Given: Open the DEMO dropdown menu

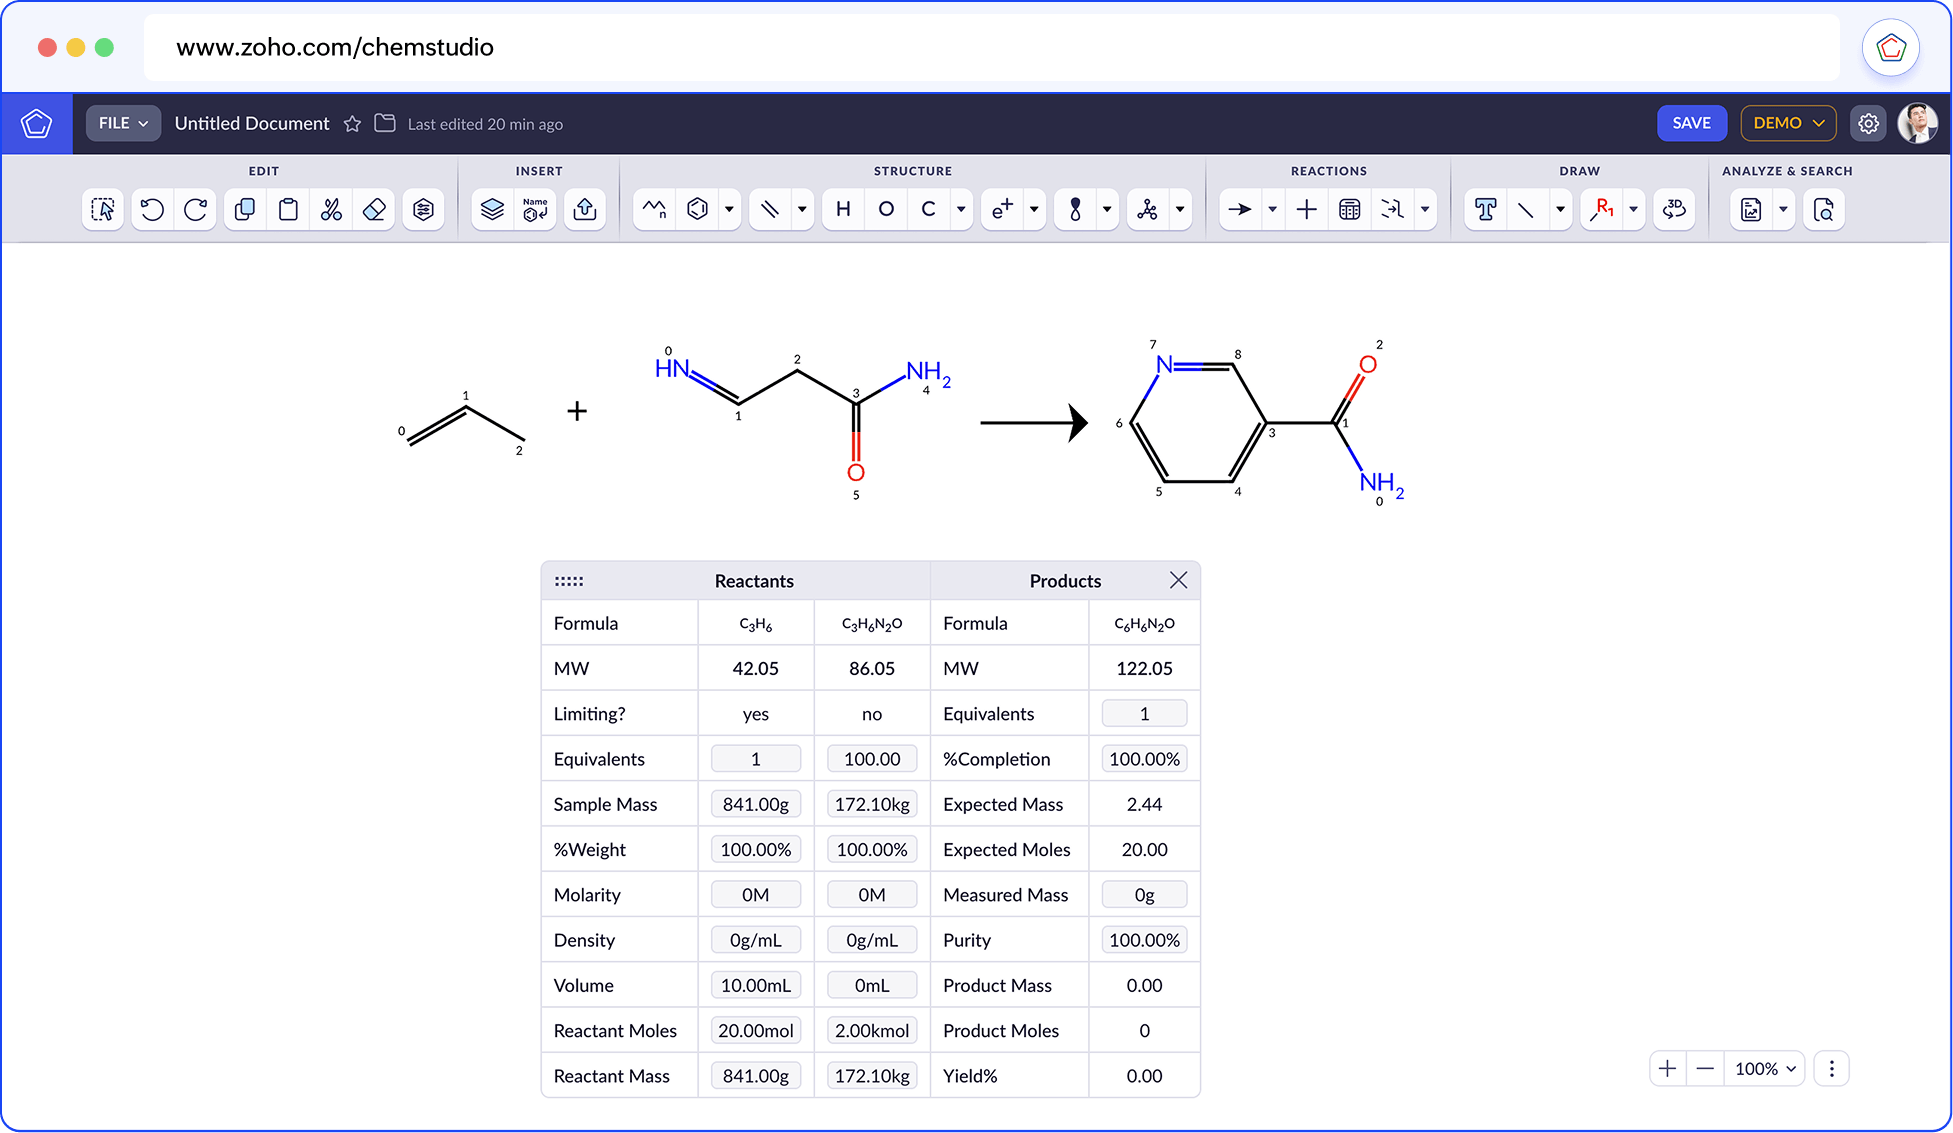Looking at the screenshot, I should [x=1788, y=122].
